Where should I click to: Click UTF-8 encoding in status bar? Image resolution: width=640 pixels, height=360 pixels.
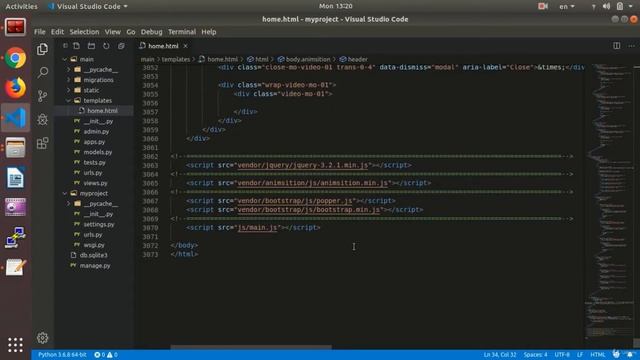562,355
